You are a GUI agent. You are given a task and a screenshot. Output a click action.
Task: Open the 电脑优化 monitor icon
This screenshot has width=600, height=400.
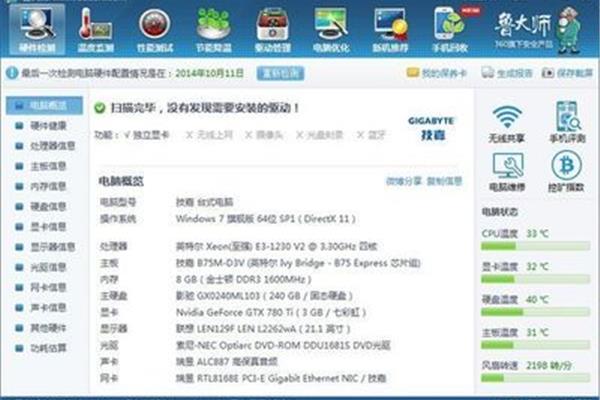tap(331, 29)
